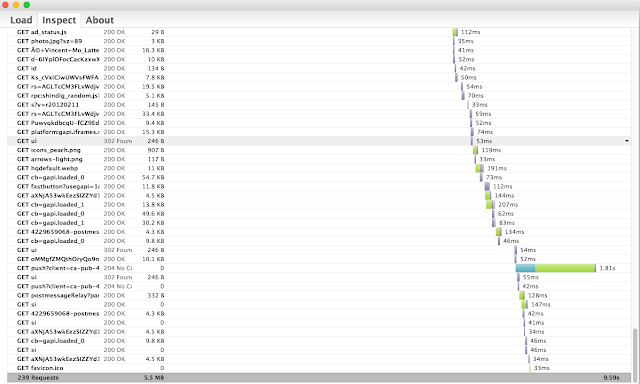Click the macOS green zoom window button
The width and height of the screenshot is (640, 384).
pyautogui.click(x=27, y=5)
